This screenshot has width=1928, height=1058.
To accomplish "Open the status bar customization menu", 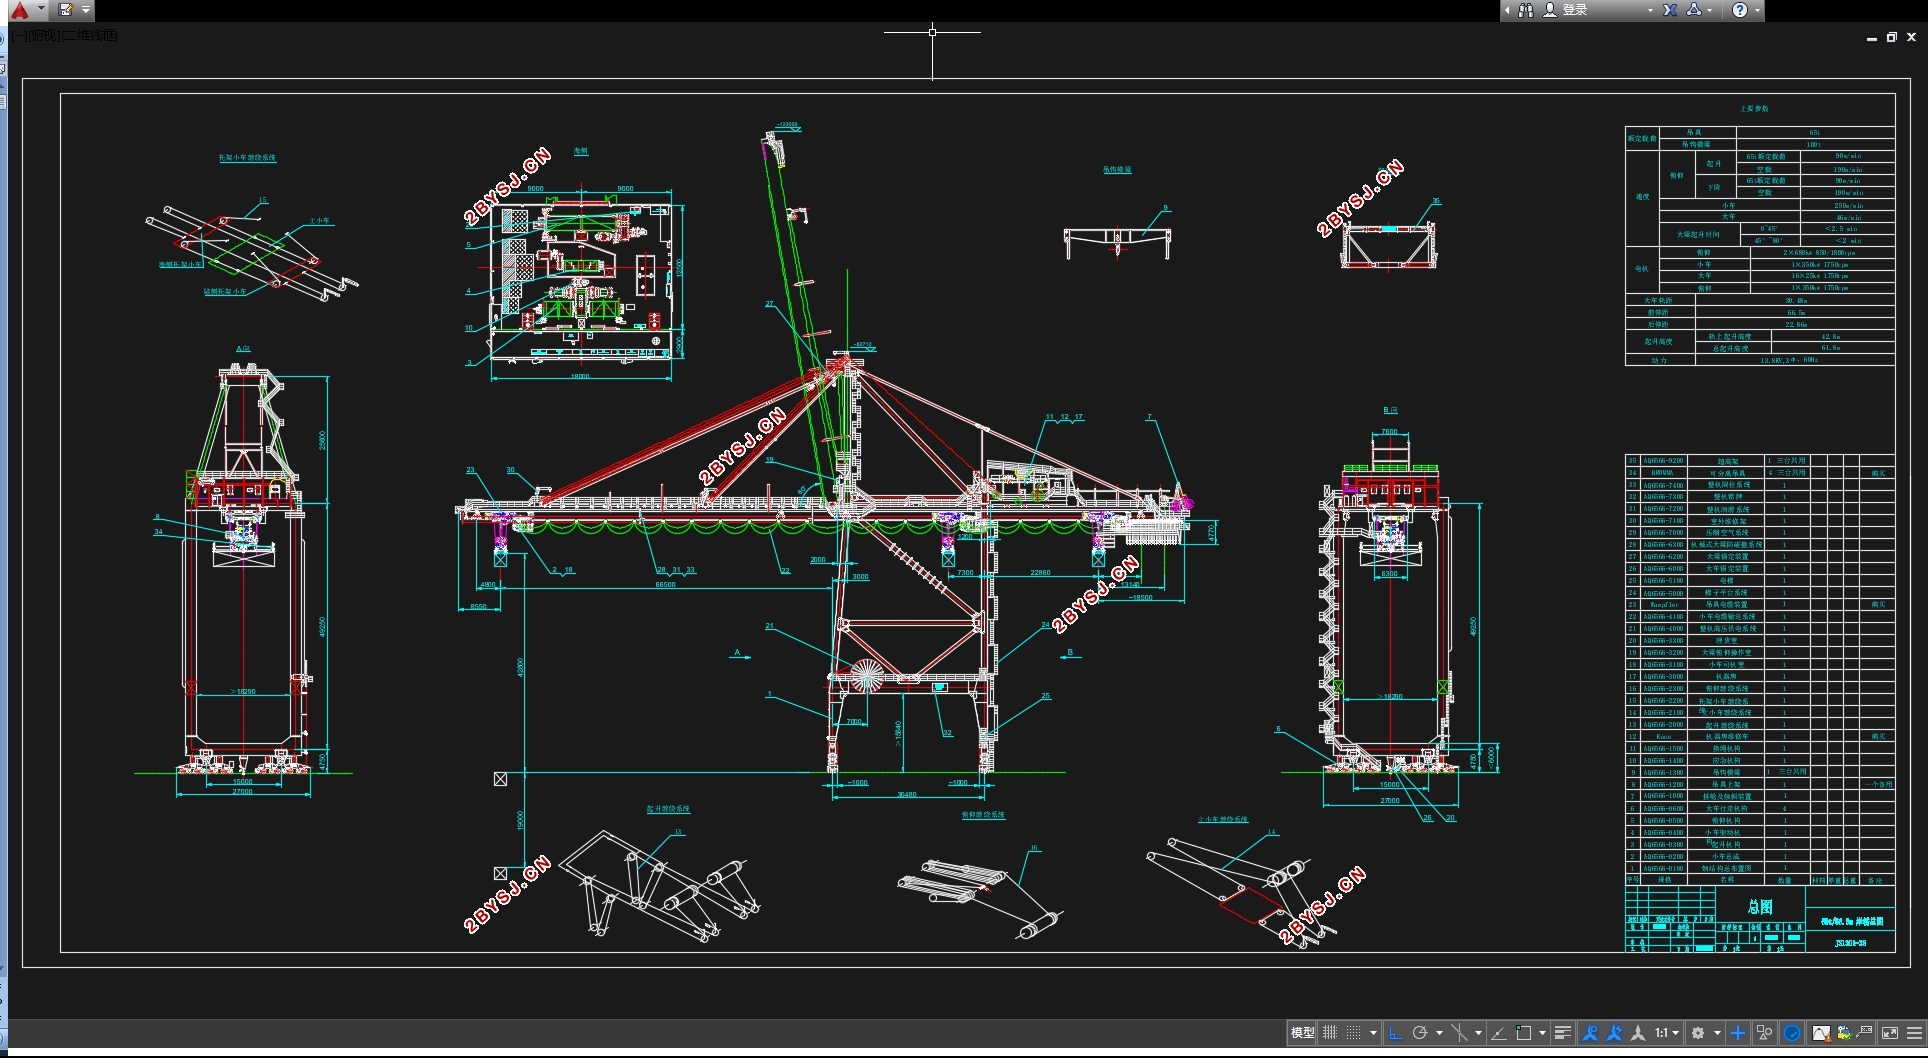I will [x=1915, y=1033].
